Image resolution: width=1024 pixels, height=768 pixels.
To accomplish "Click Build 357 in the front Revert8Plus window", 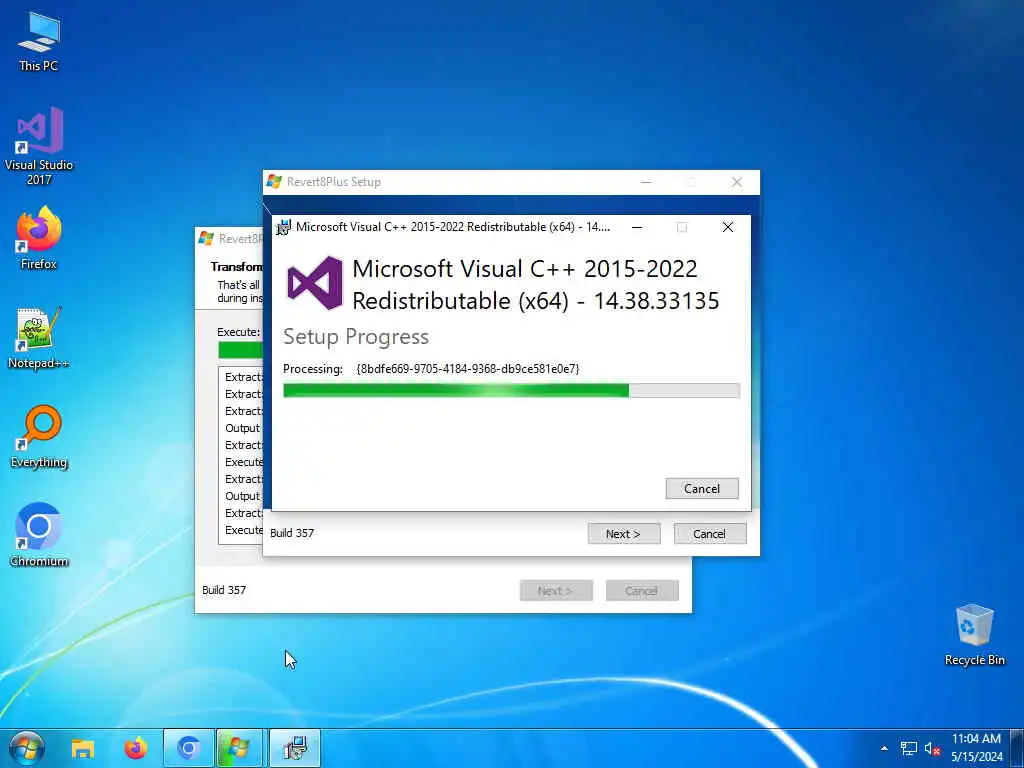I will (x=292, y=533).
